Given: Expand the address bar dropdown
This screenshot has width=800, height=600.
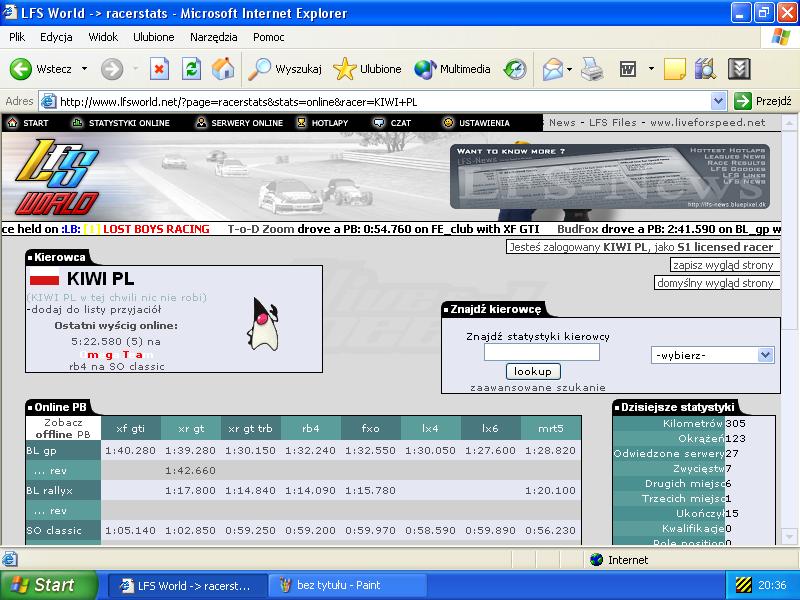Looking at the screenshot, I should pyautogui.click(x=718, y=101).
